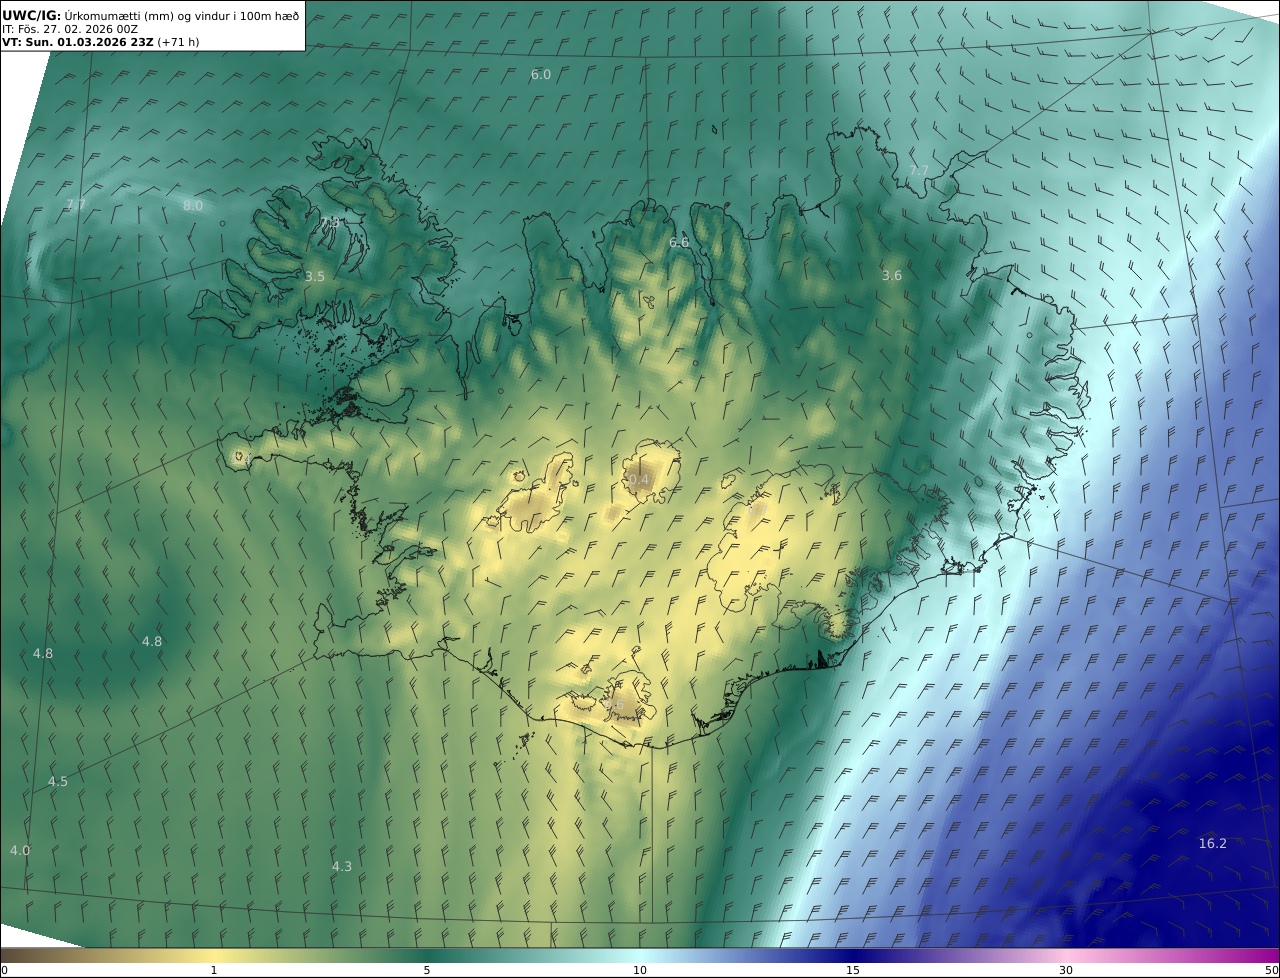Screen dimensions: 1280x978
Task: Click the 10 tick on the color scale
Action: pos(640,970)
